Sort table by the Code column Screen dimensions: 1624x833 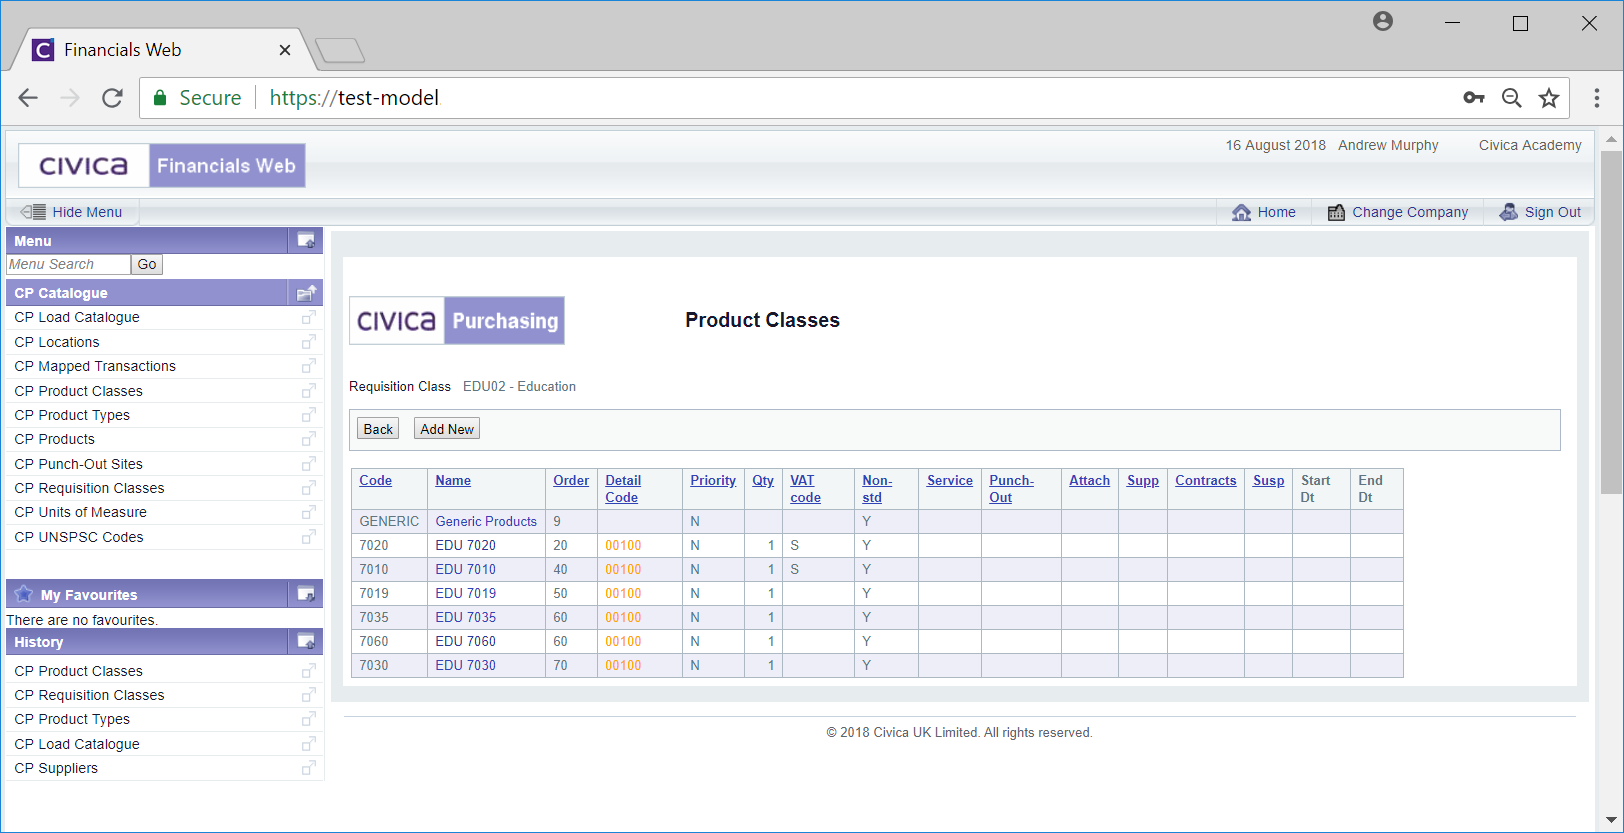point(376,480)
